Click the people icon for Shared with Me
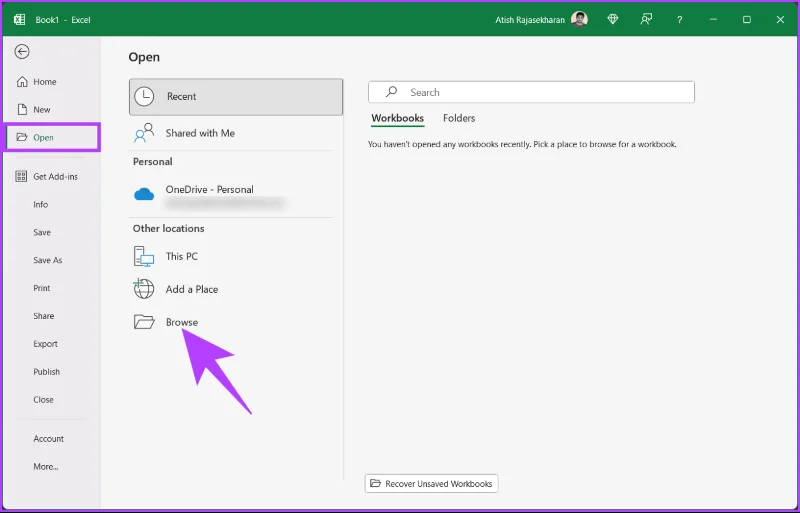The image size is (800, 513). click(x=144, y=133)
